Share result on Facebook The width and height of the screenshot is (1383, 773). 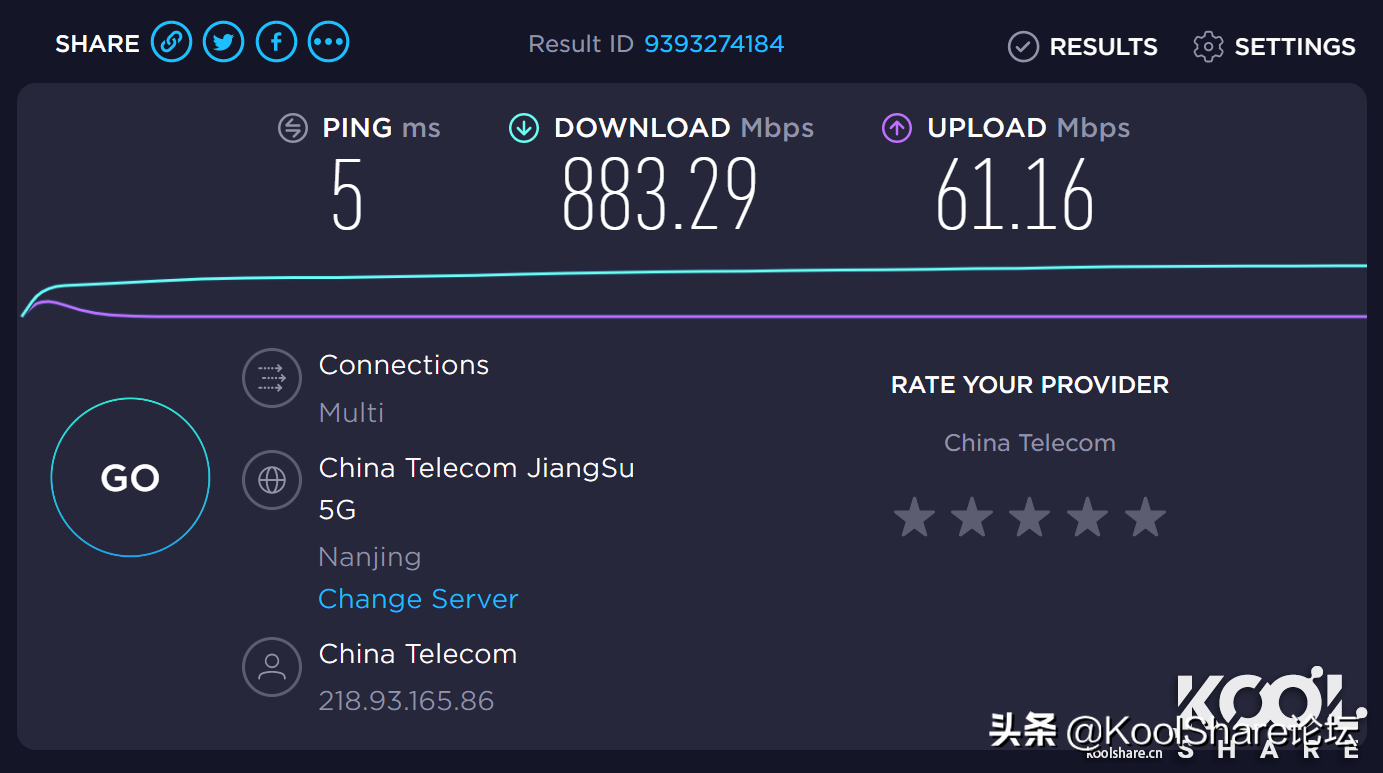tap(276, 43)
